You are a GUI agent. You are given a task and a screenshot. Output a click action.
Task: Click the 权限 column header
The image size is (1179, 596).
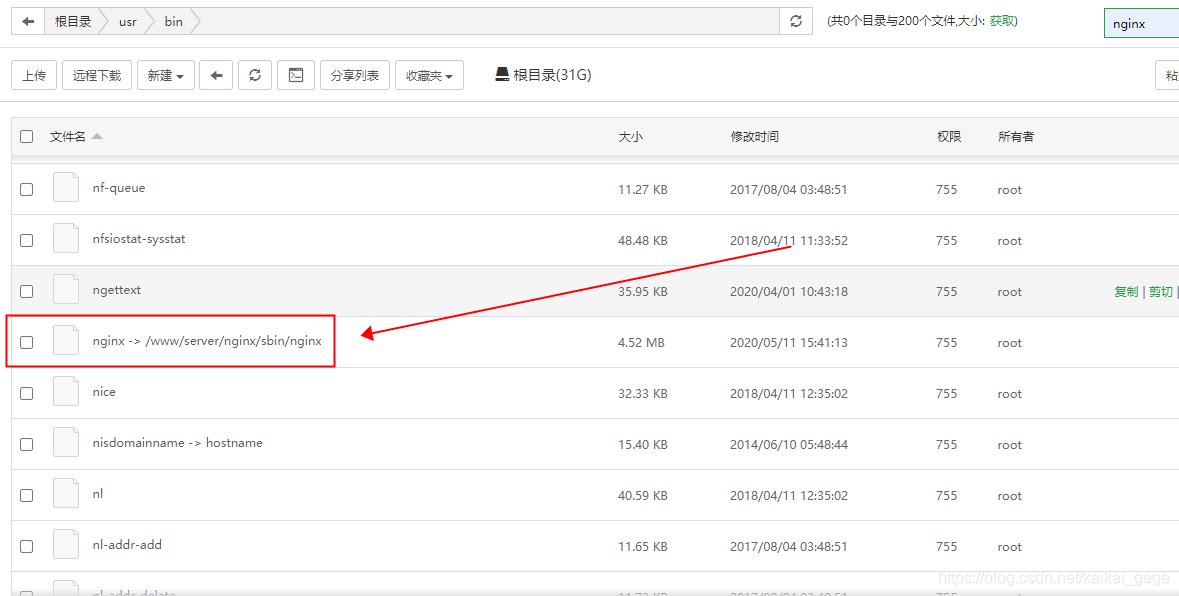point(949,137)
